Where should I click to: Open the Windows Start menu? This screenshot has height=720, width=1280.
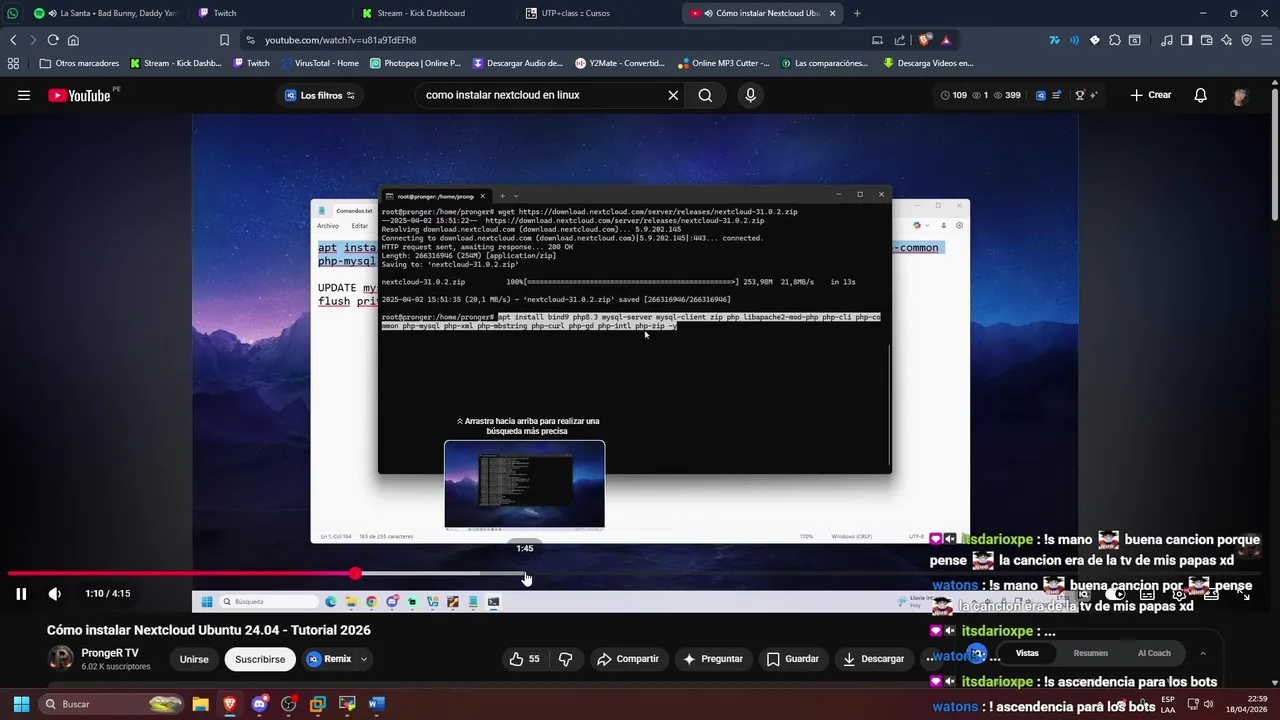pyautogui.click(x=21, y=704)
